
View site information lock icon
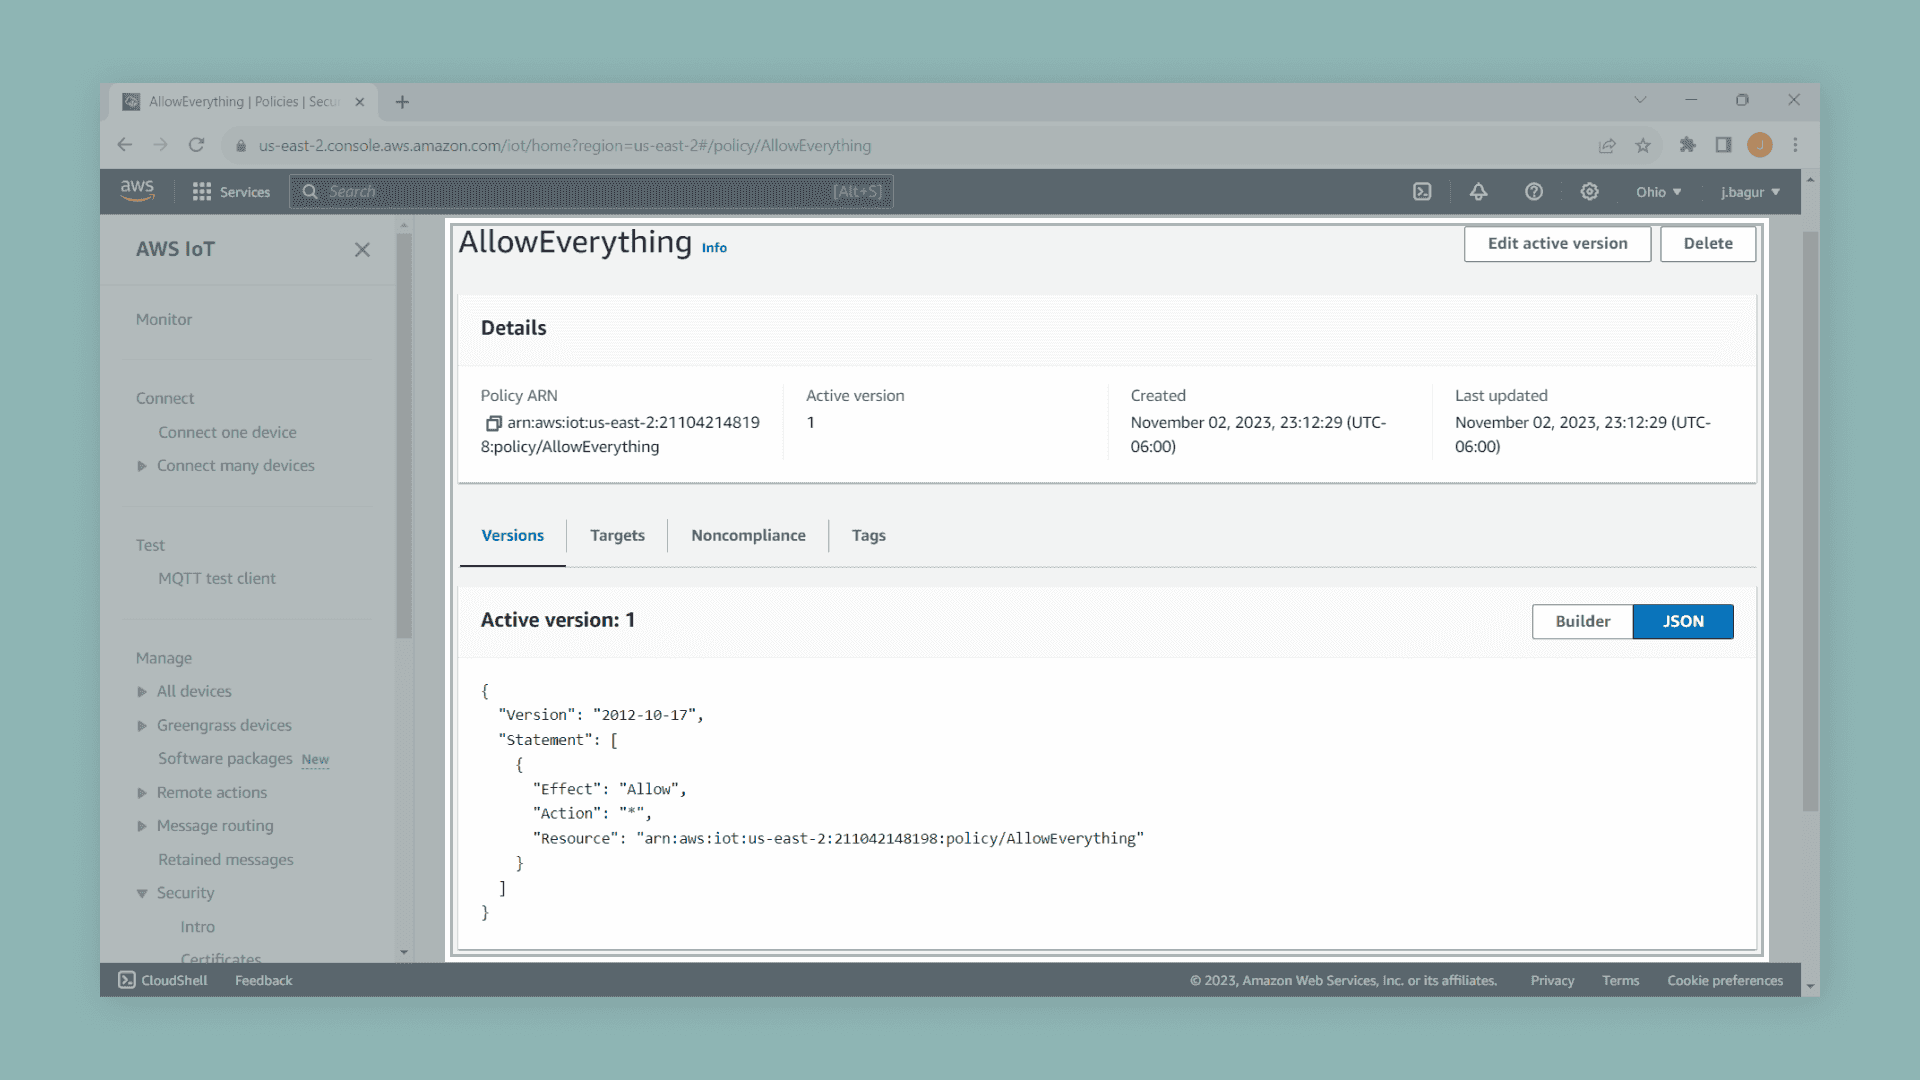[x=241, y=146]
